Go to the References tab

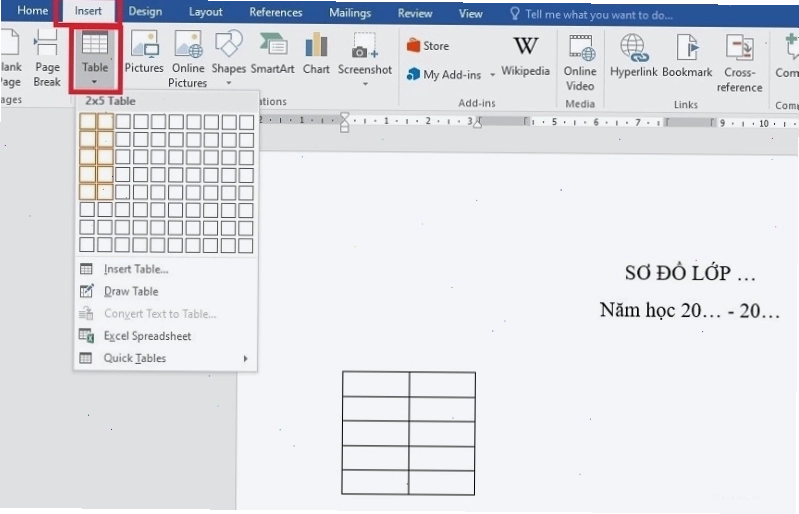(x=276, y=12)
